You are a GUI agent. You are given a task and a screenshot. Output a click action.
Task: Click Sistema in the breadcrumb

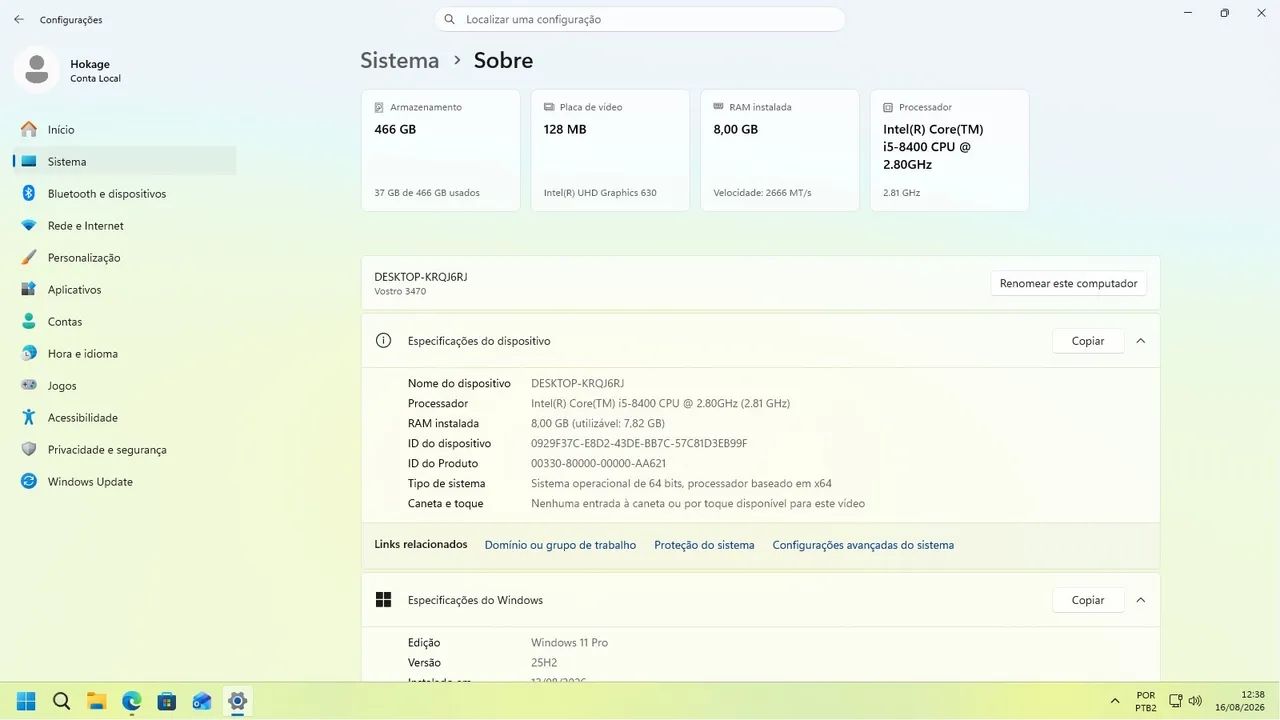[400, 60]
